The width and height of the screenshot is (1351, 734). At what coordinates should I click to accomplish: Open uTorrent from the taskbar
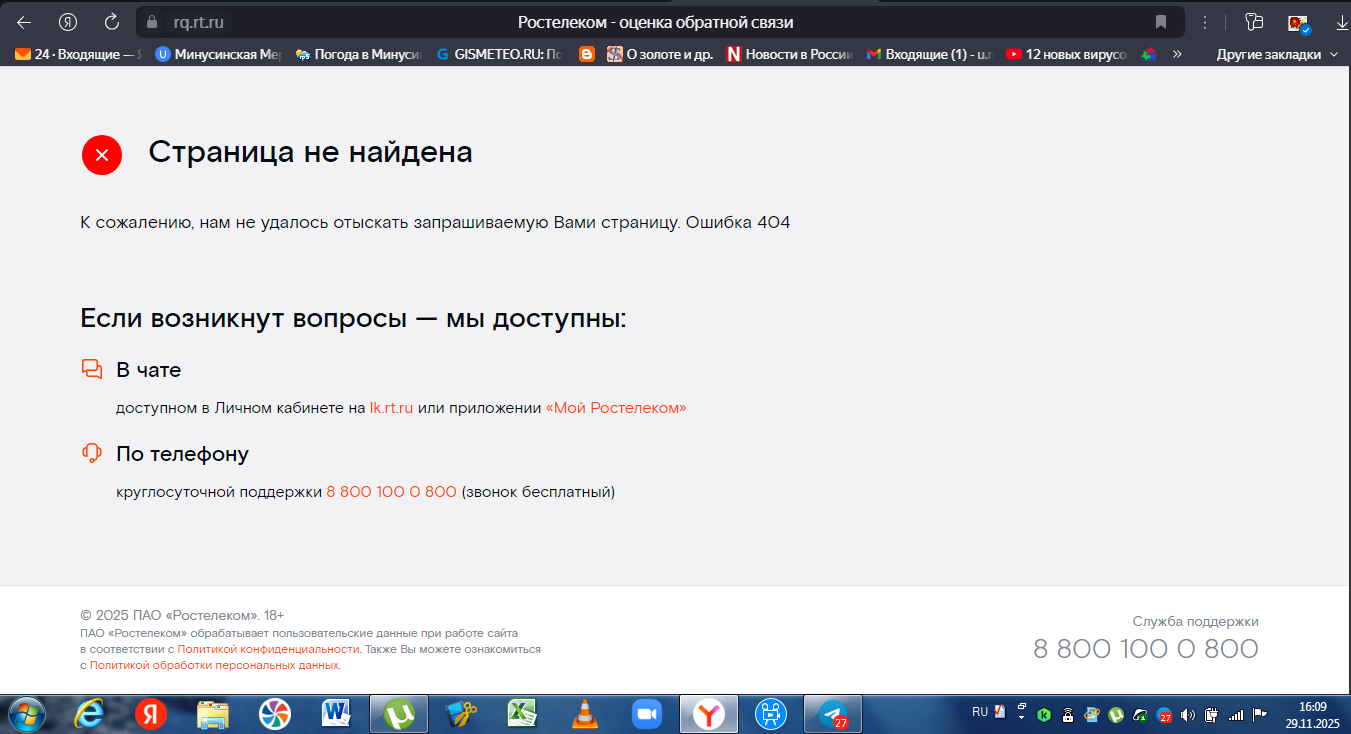point(400,713)
